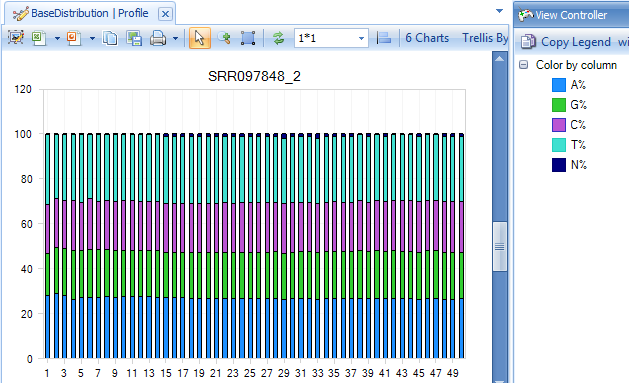Click the chart properties icon
Screen dimensions: 629x383
coord(16,38)
